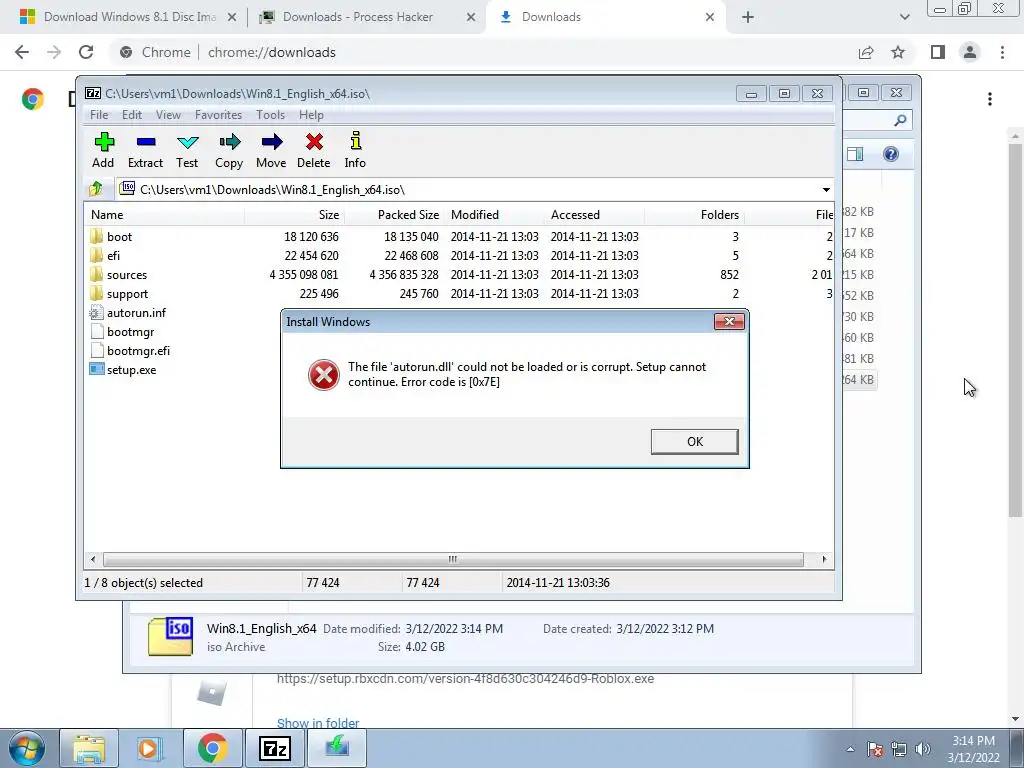Click the Add toolbar icon in 7-Zip
This screenshot has height=768, width=1024.
point(103,150)
